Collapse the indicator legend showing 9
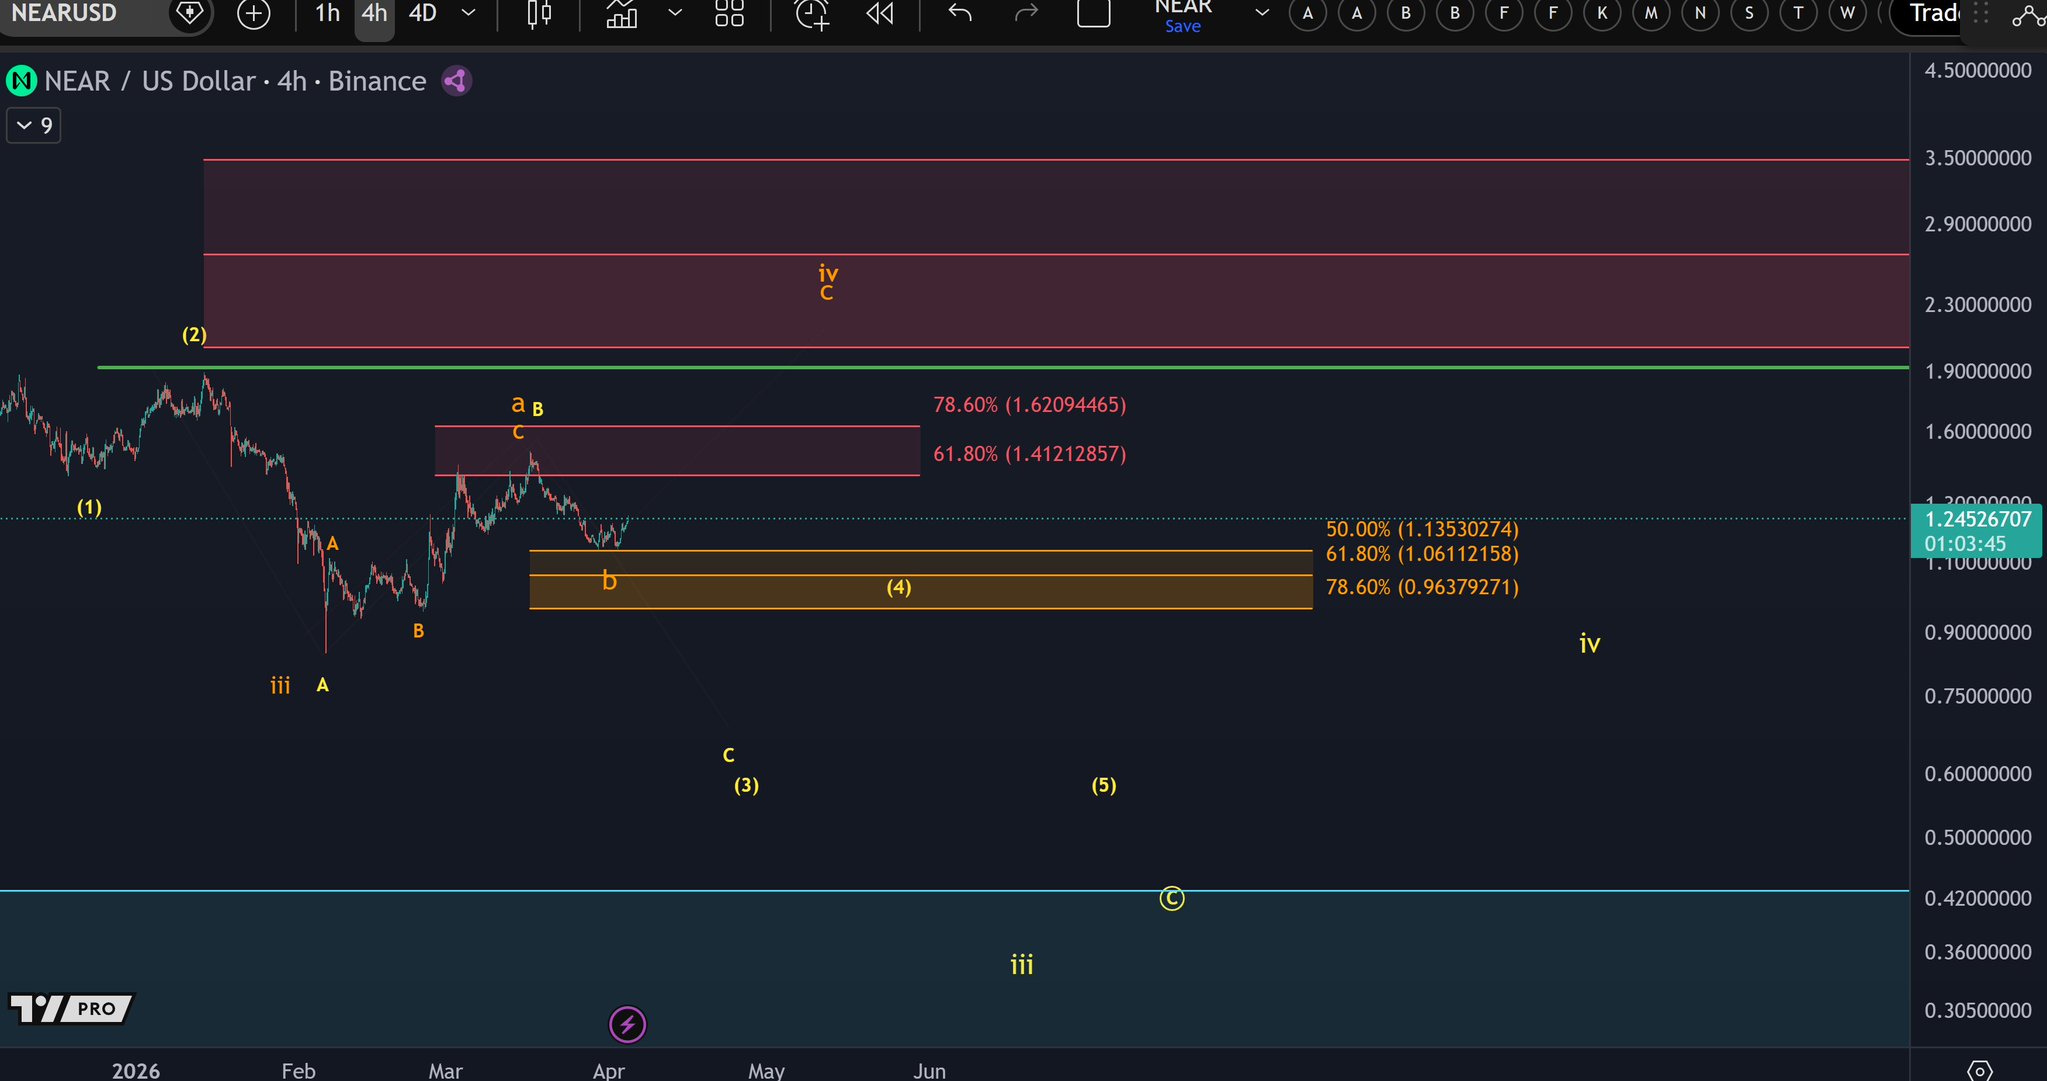This screenshot has height=1081, width=2047. point(34,126)
